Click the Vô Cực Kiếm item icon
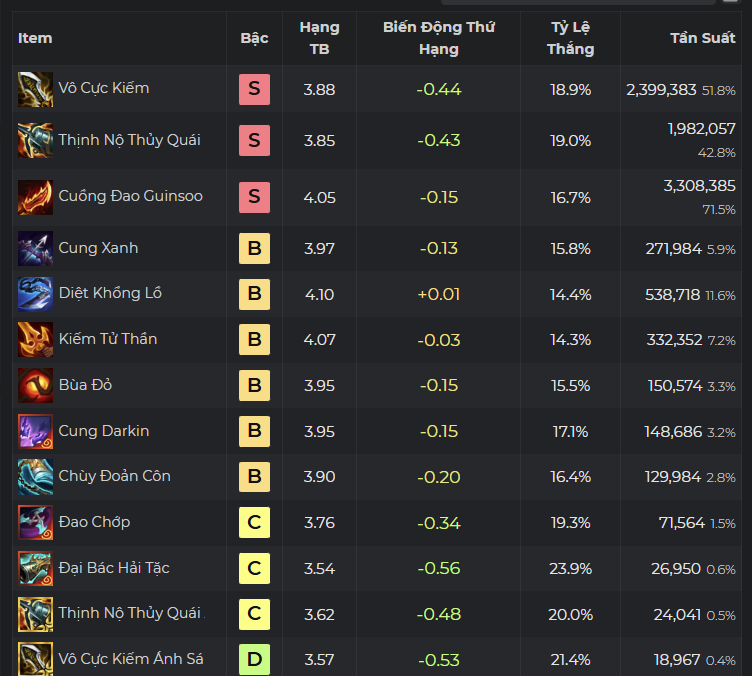The image size is (752, 676). (x=35, y=89)
